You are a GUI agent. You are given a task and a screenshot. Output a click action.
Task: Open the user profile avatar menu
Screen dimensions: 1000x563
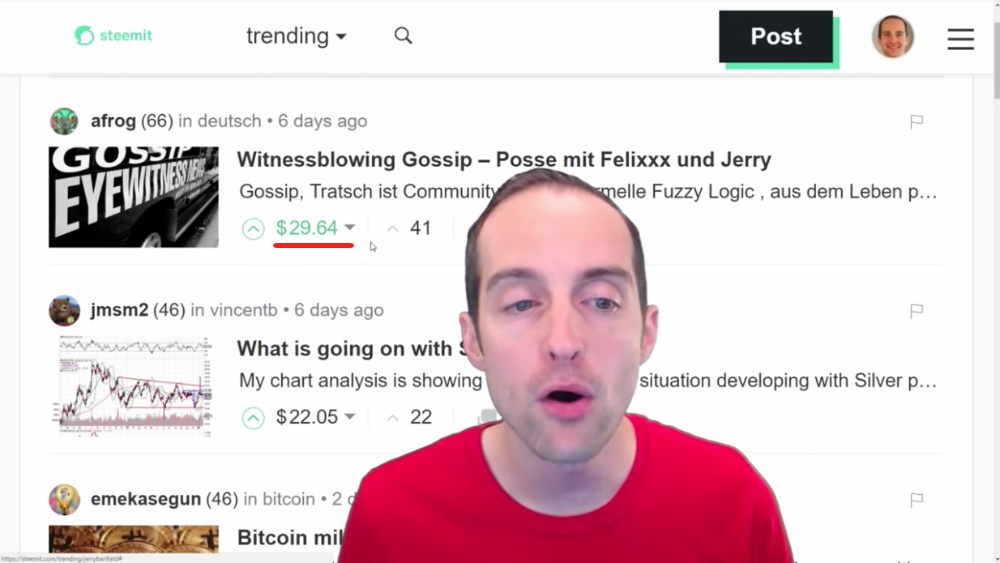coord(892,36)
